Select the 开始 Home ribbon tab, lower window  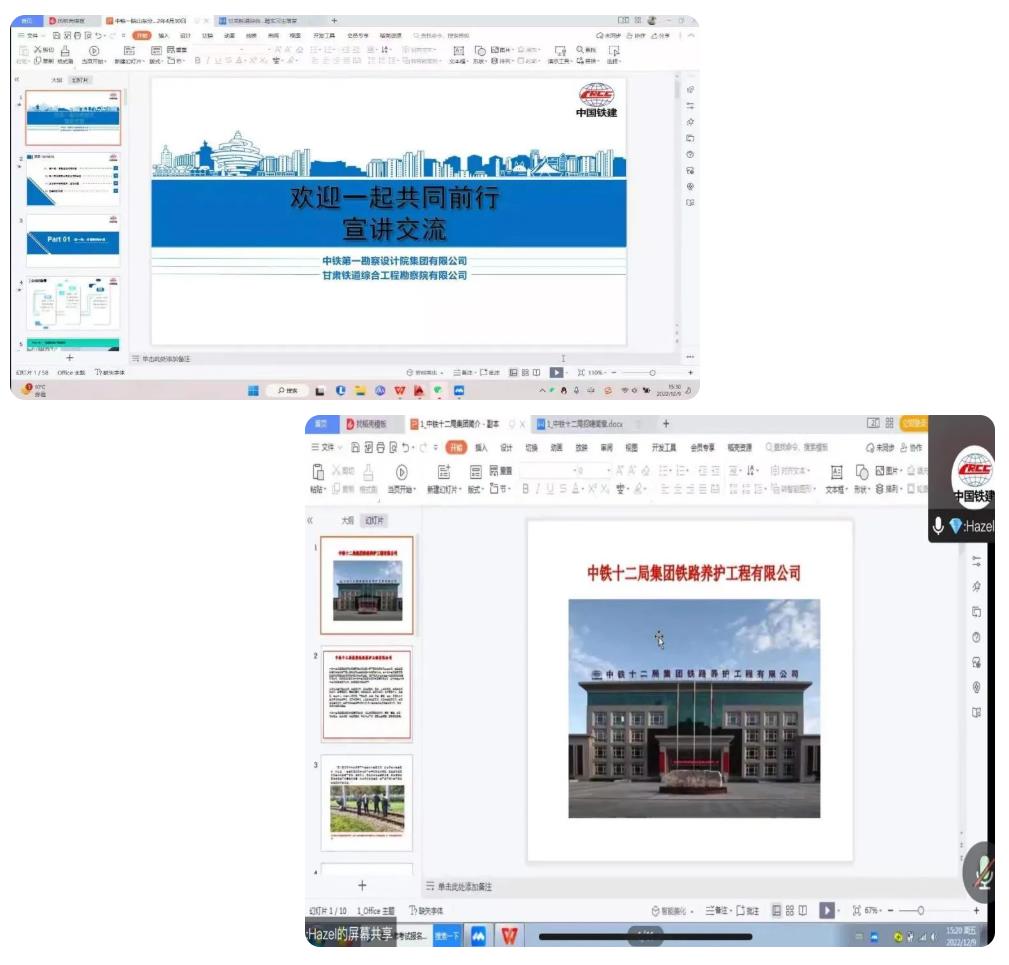[x=456, y=447]
